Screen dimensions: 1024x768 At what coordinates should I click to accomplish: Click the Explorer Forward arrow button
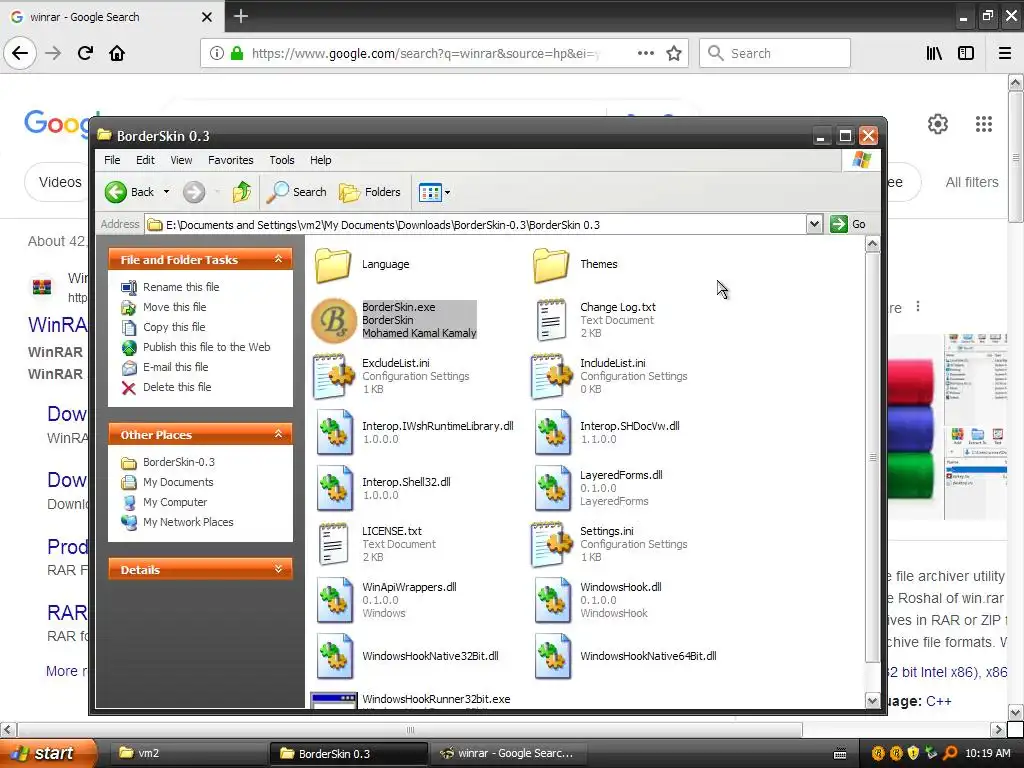pos(194,192)
